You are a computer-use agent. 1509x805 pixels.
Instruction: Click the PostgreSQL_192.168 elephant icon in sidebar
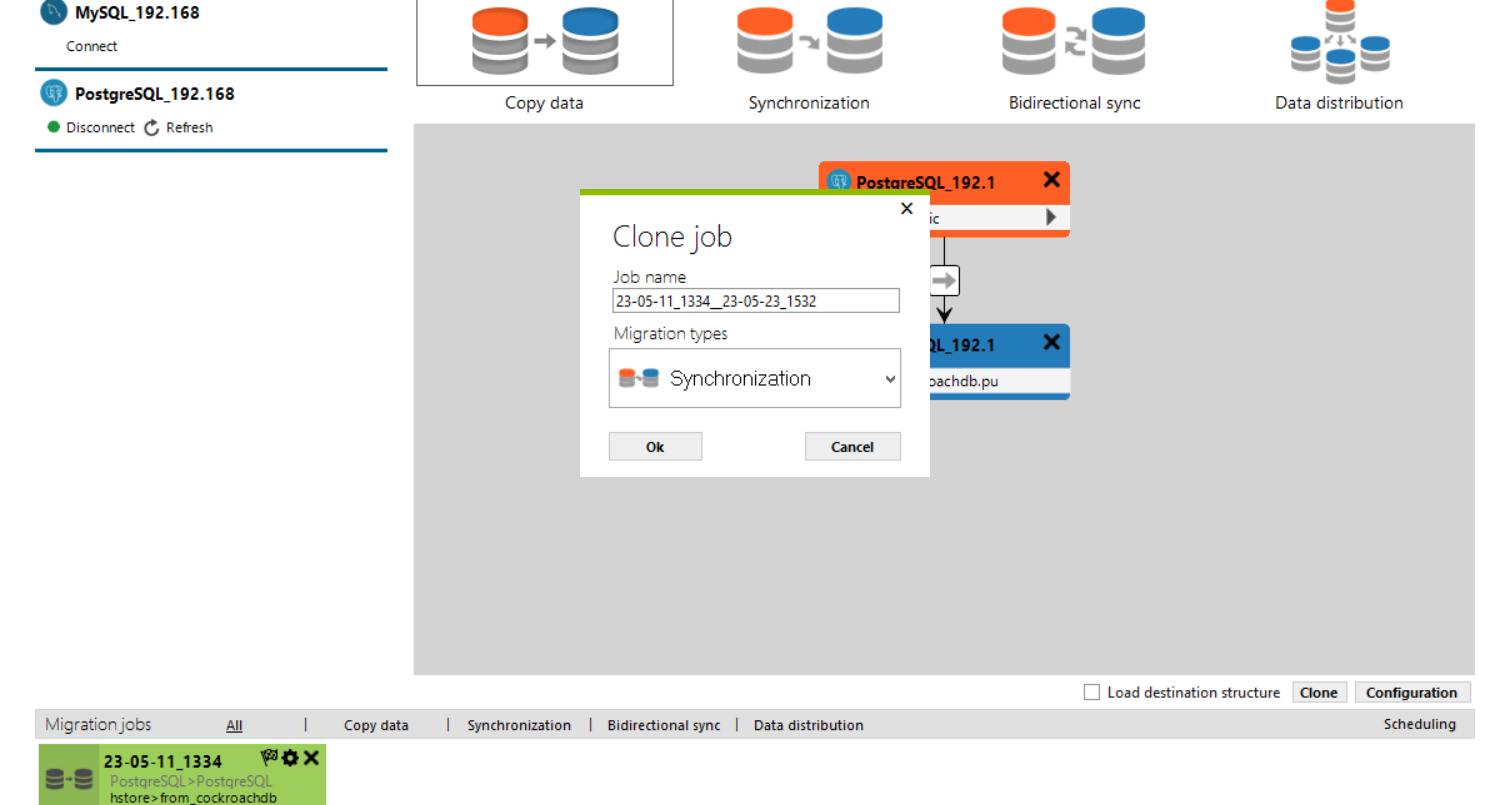coord(53,94)
